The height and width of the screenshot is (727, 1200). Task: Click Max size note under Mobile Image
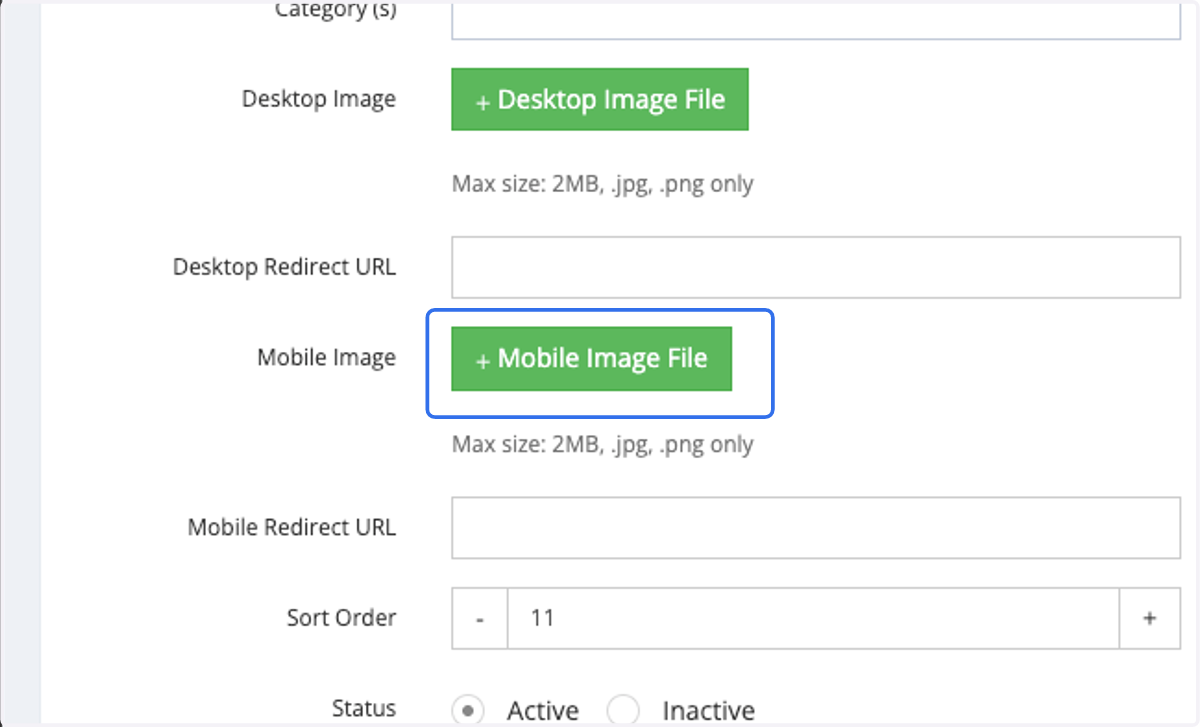click(603, 444)
